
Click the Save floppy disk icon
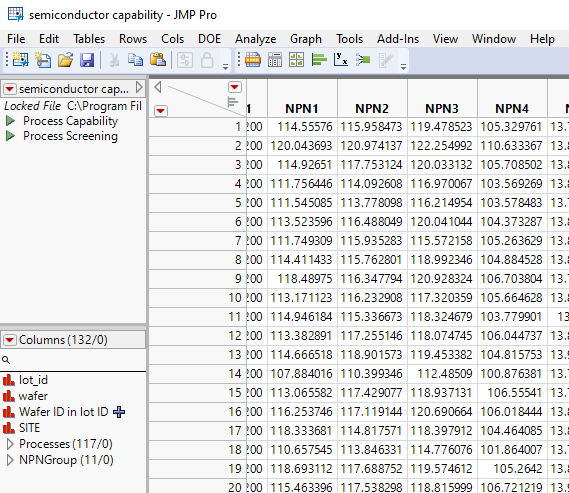[x=87, y=60]
